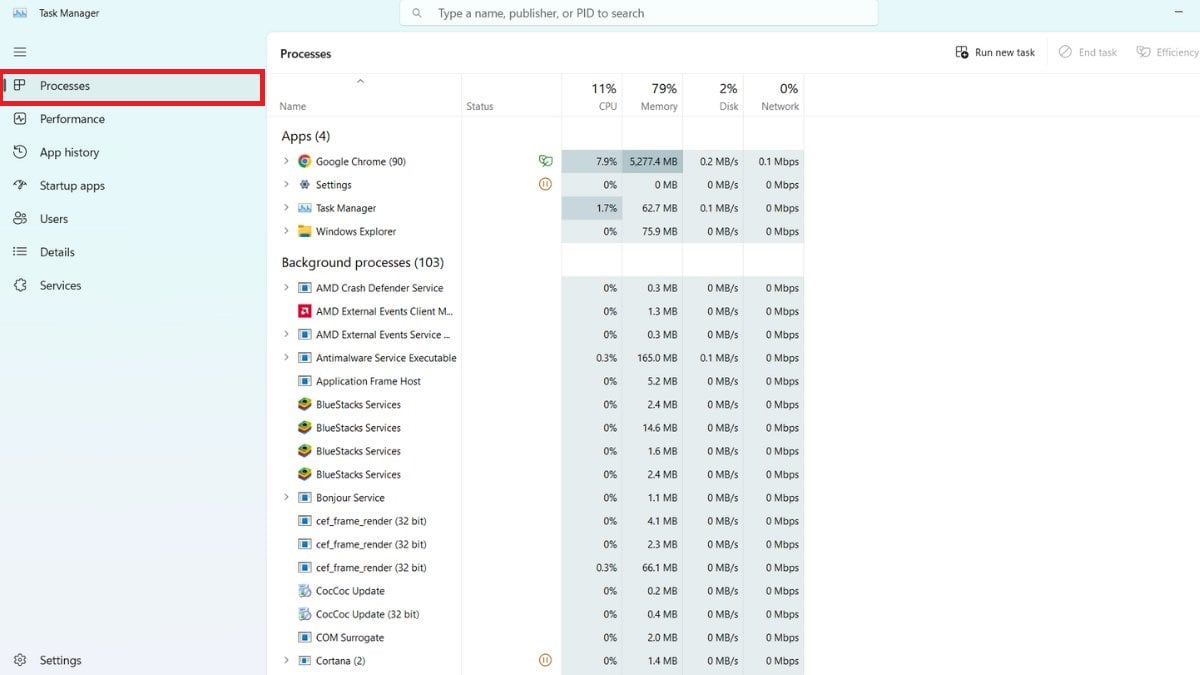Select the CocCoc Update row without 32 bit
Viewport: 1200px width, 675px height.
point(536,591)
